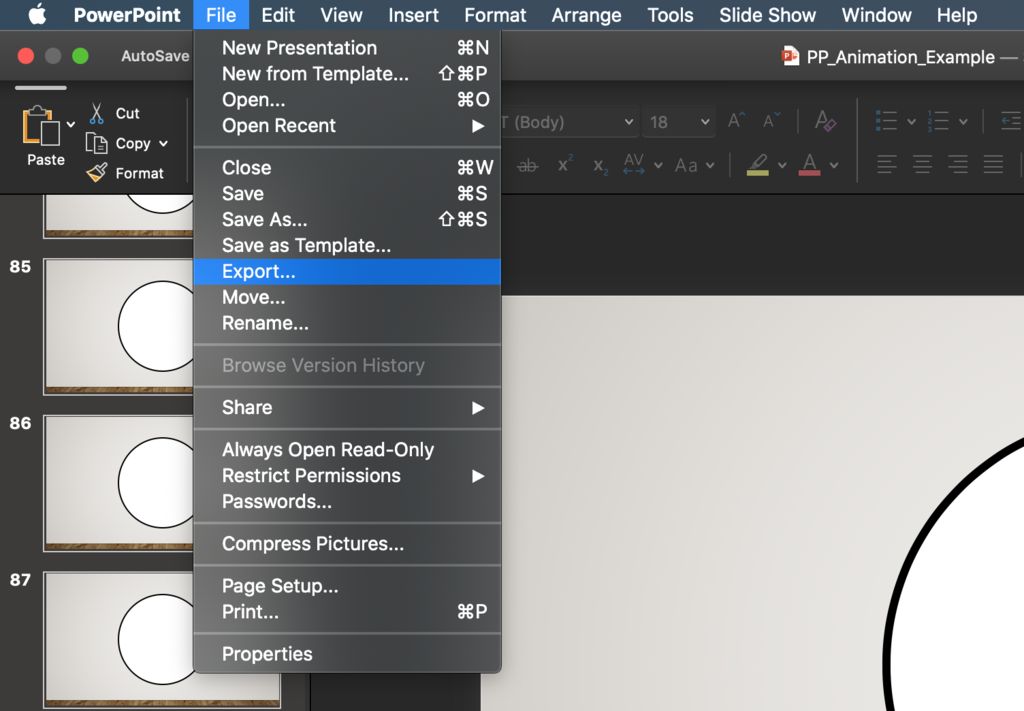Click Change Case Aa icon

pos(686,165)
